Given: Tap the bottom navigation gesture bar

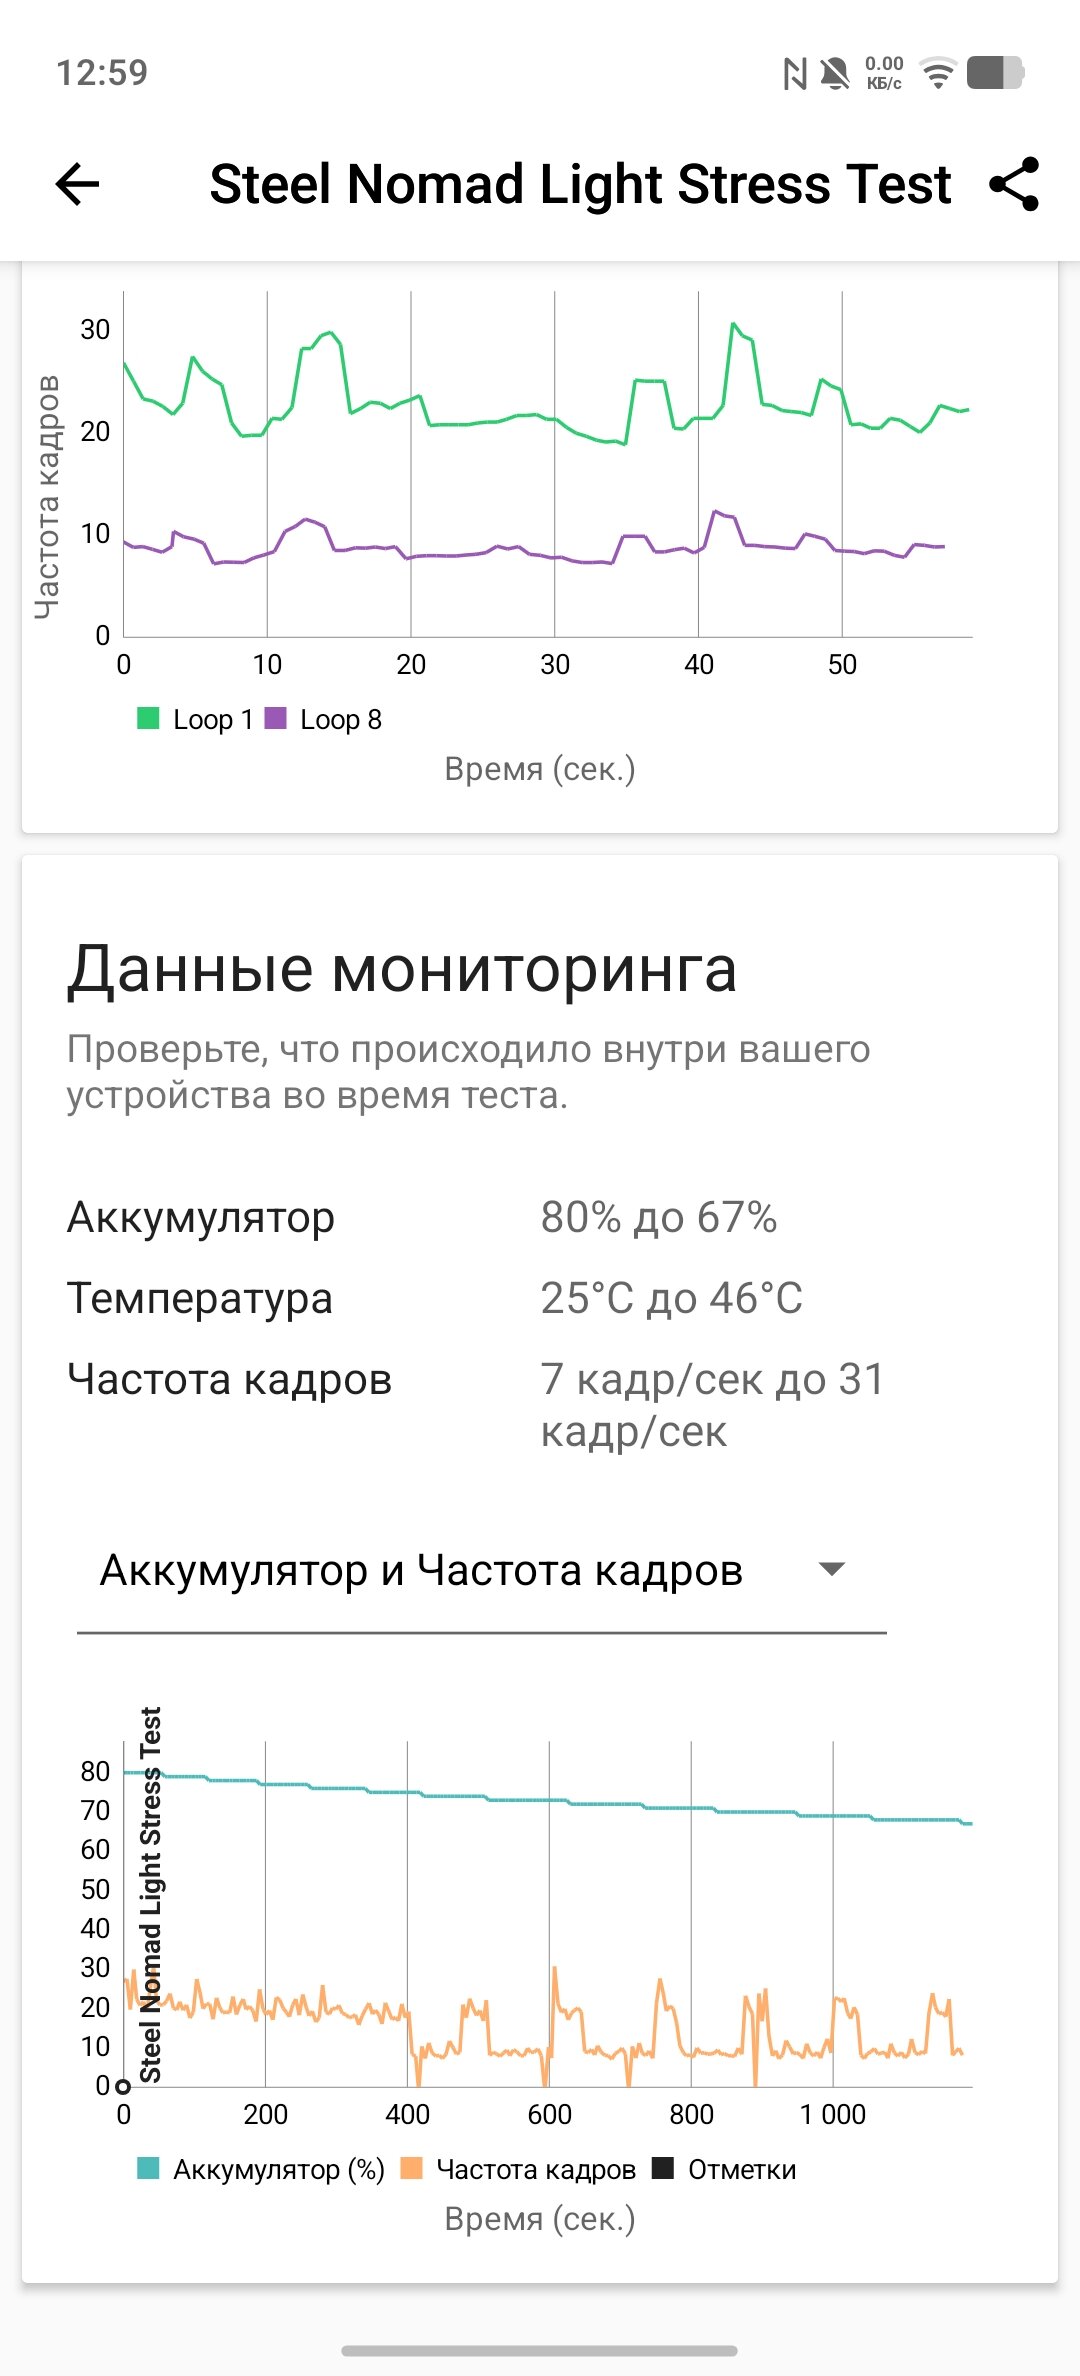Looking at the screenshot, I should coord(540,2350).
